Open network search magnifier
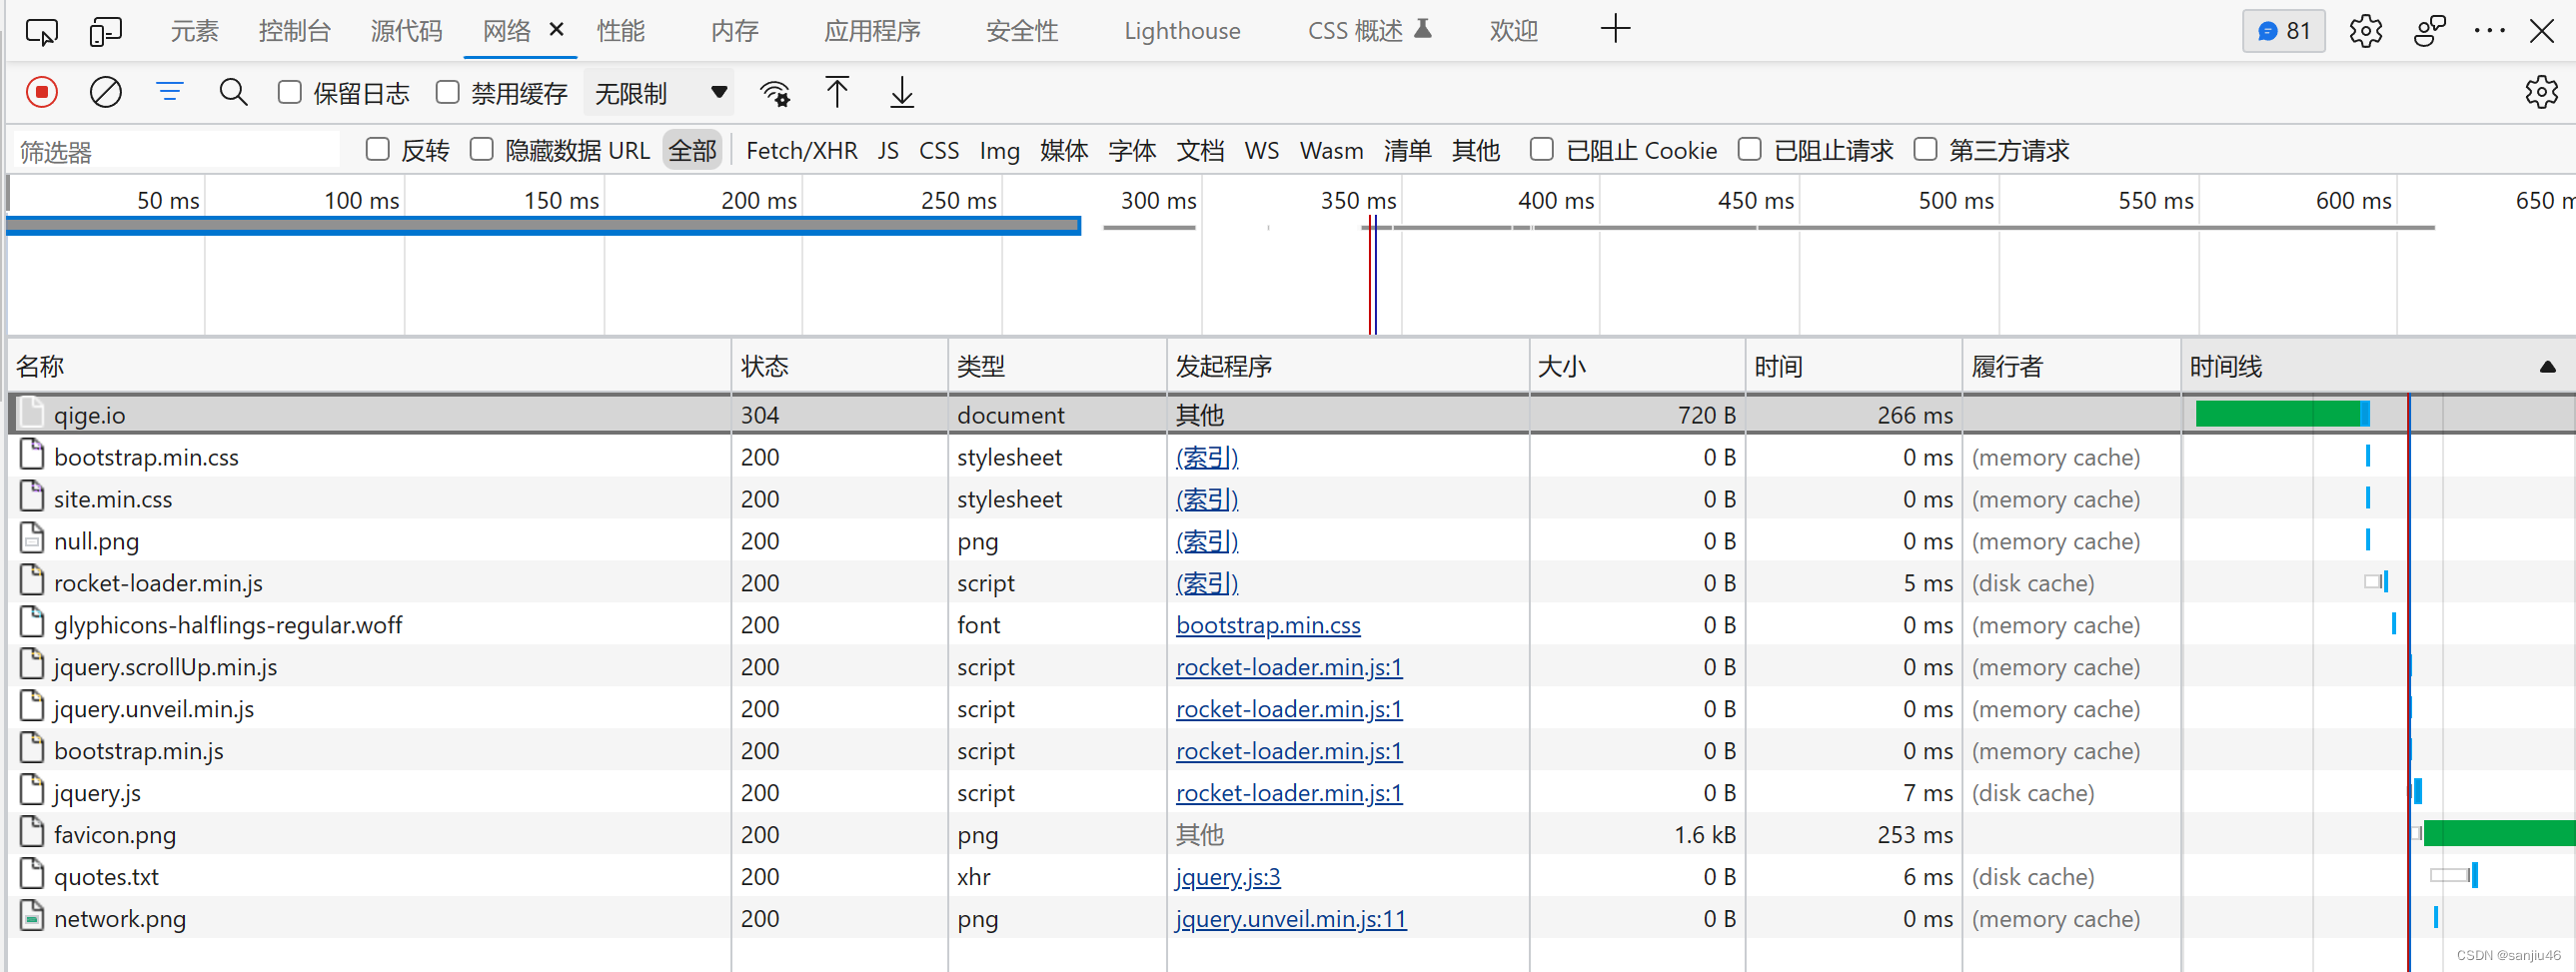The image size is (2576, 972). [233, 93]
